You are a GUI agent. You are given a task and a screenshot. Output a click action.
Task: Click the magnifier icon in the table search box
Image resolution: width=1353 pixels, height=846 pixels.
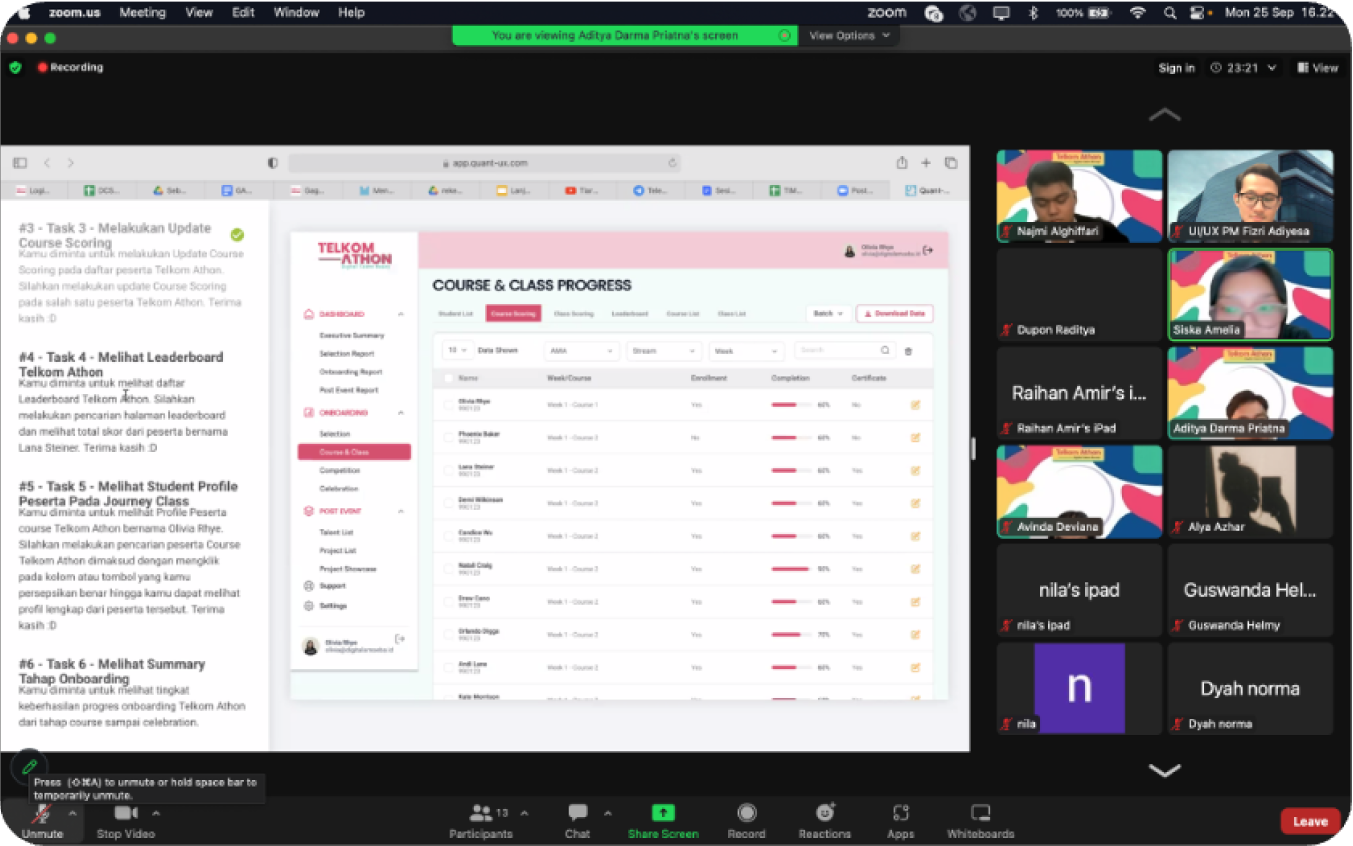pos(885,351)
